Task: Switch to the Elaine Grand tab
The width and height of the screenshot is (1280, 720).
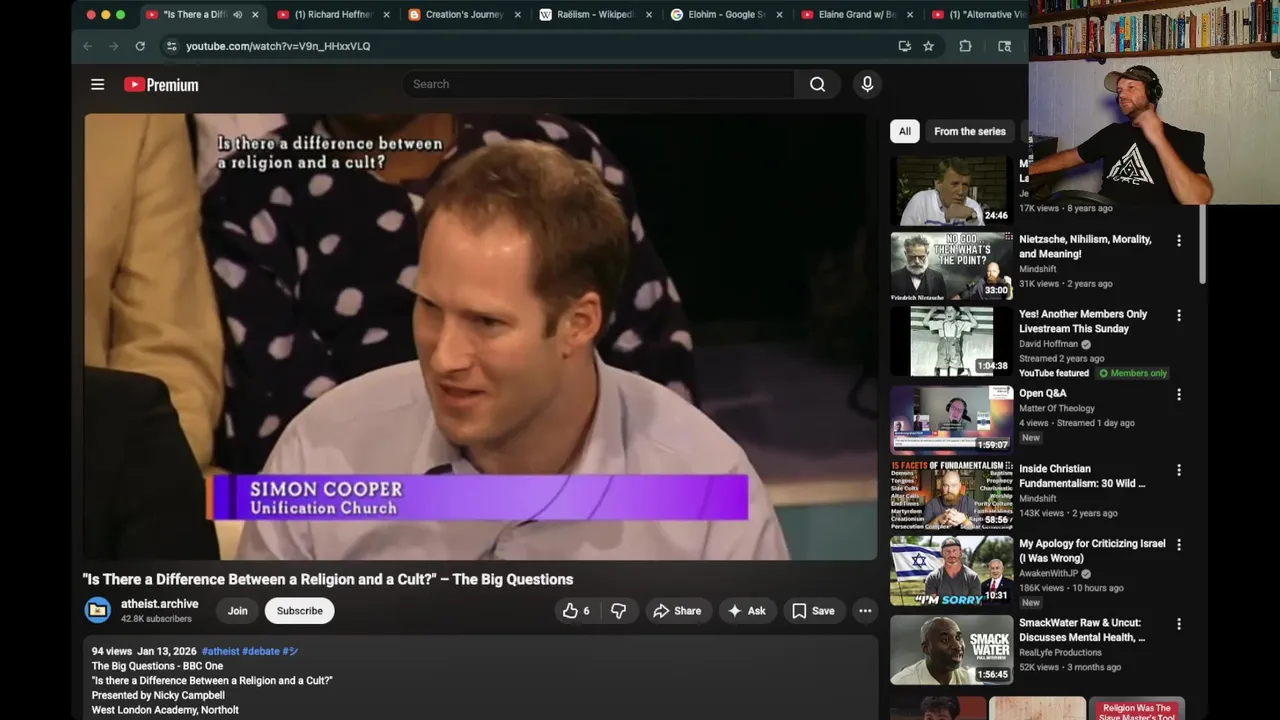Action: click(x=856, y=15)
